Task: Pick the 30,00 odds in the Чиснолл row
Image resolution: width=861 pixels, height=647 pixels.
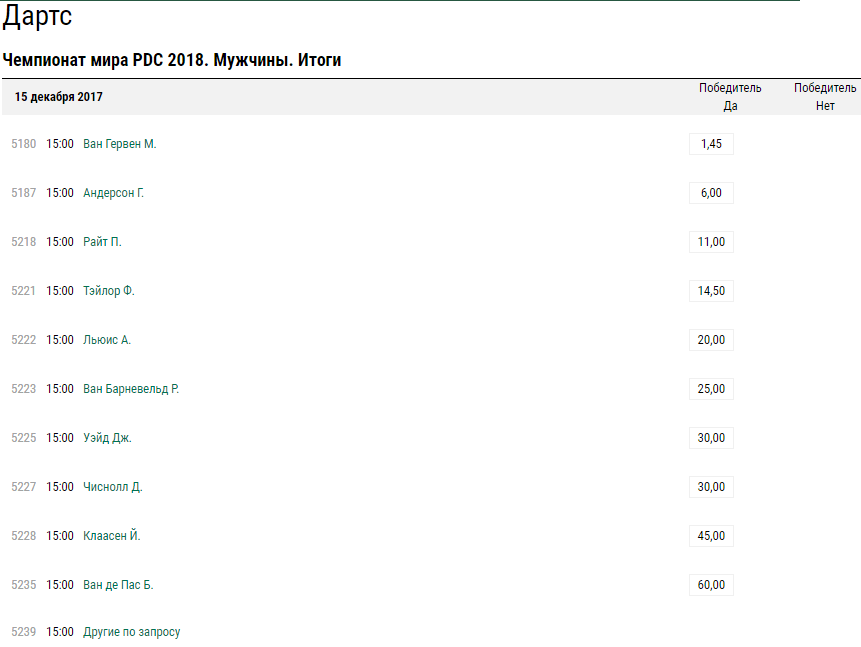Action: (711, 487)
